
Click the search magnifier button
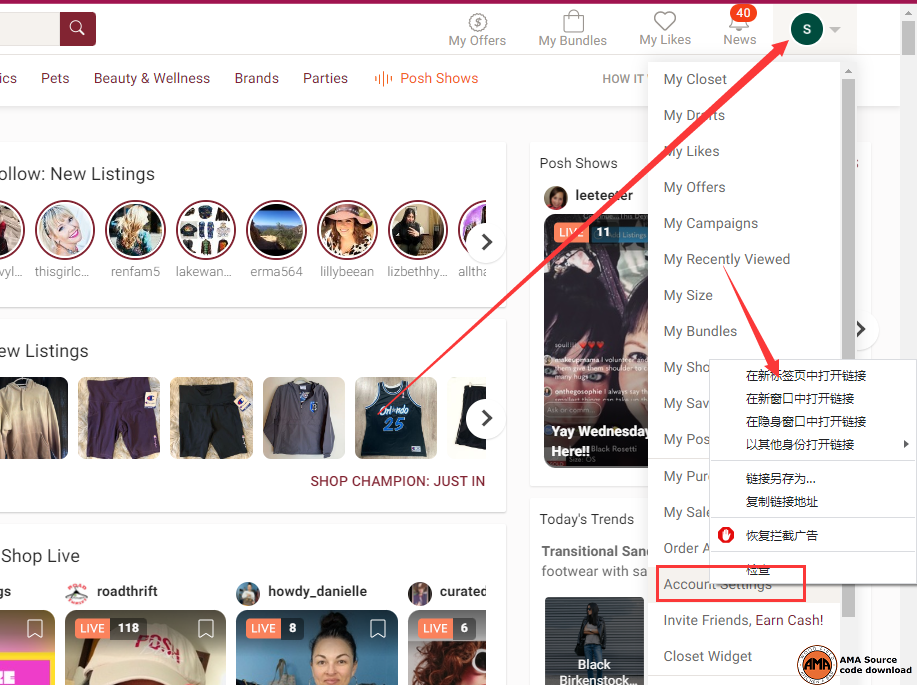pos(78,29)
